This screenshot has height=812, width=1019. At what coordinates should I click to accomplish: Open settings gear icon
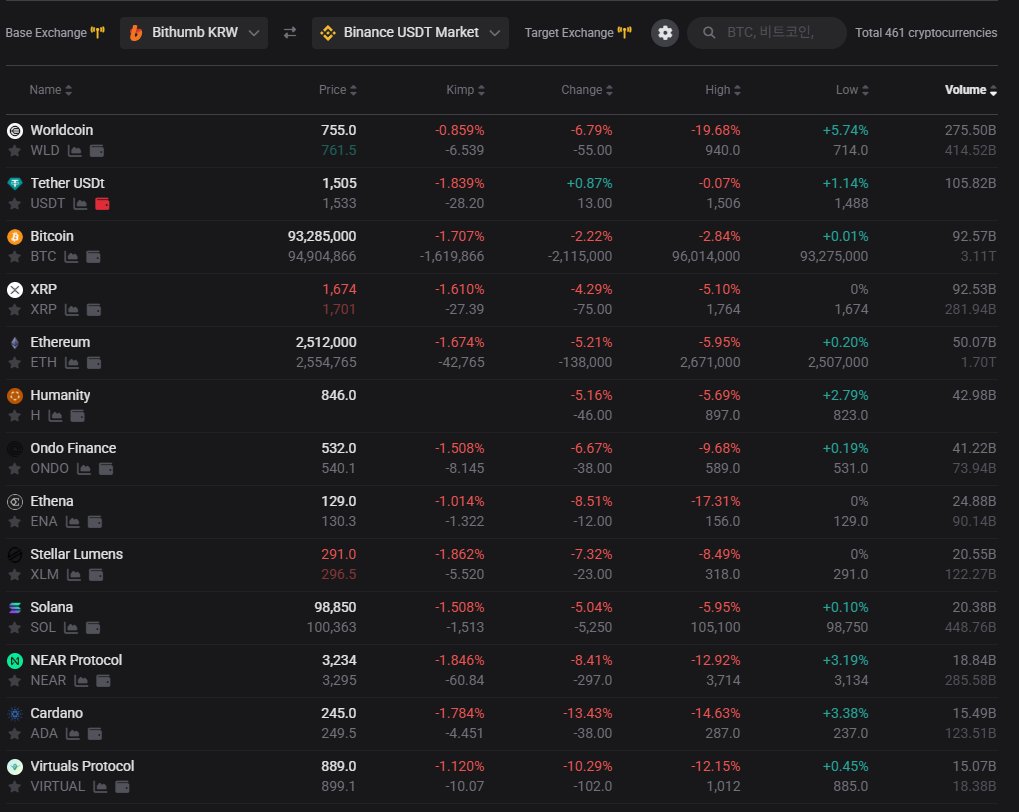pyautogui.click(x=665, y=33)
